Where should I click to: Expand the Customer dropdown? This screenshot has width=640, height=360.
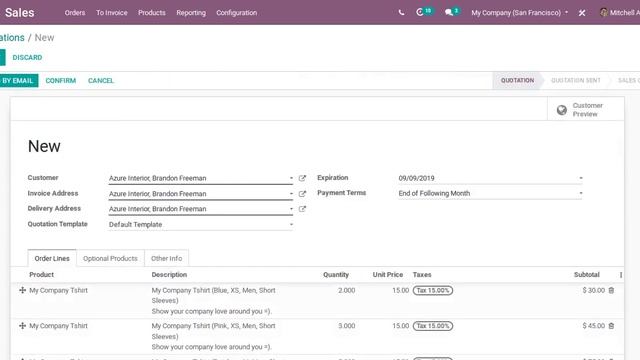click(291, 178)
